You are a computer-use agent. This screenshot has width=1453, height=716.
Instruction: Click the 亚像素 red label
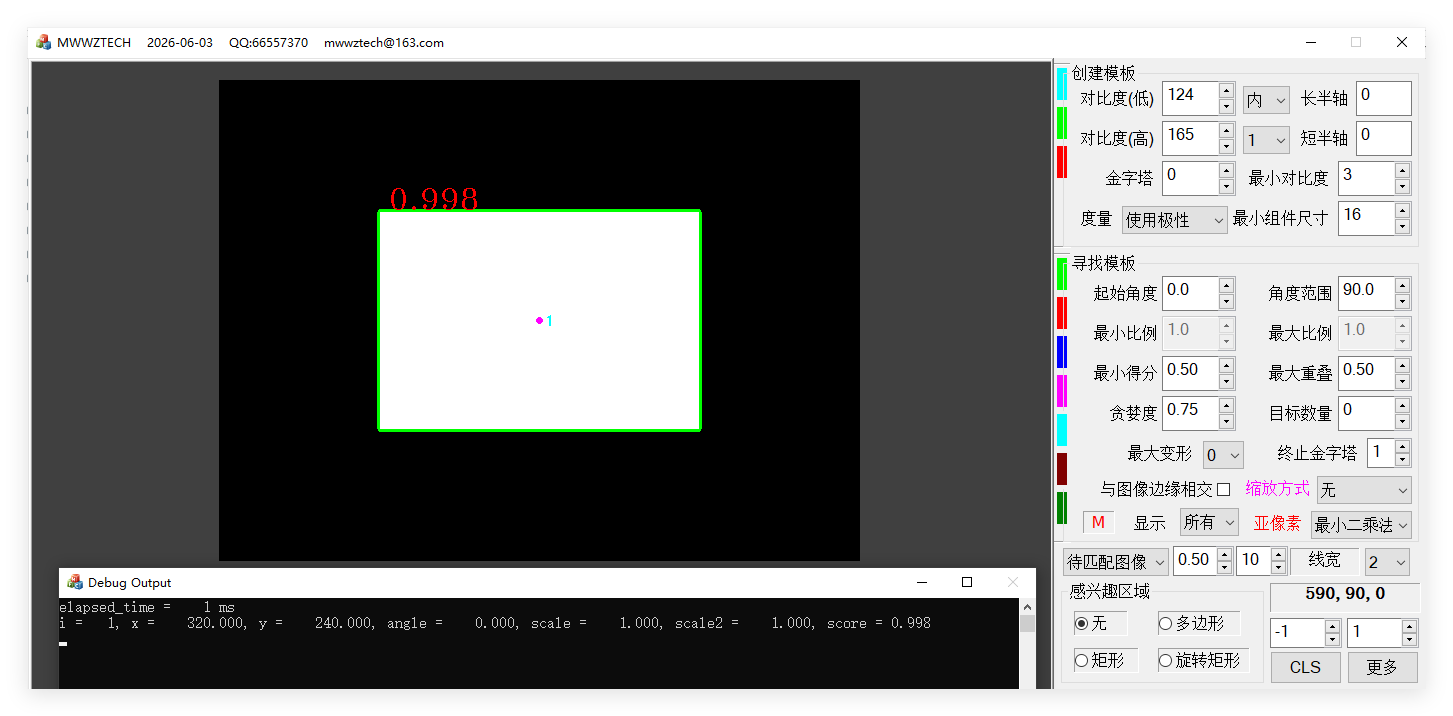click(x=1278, y=523)
